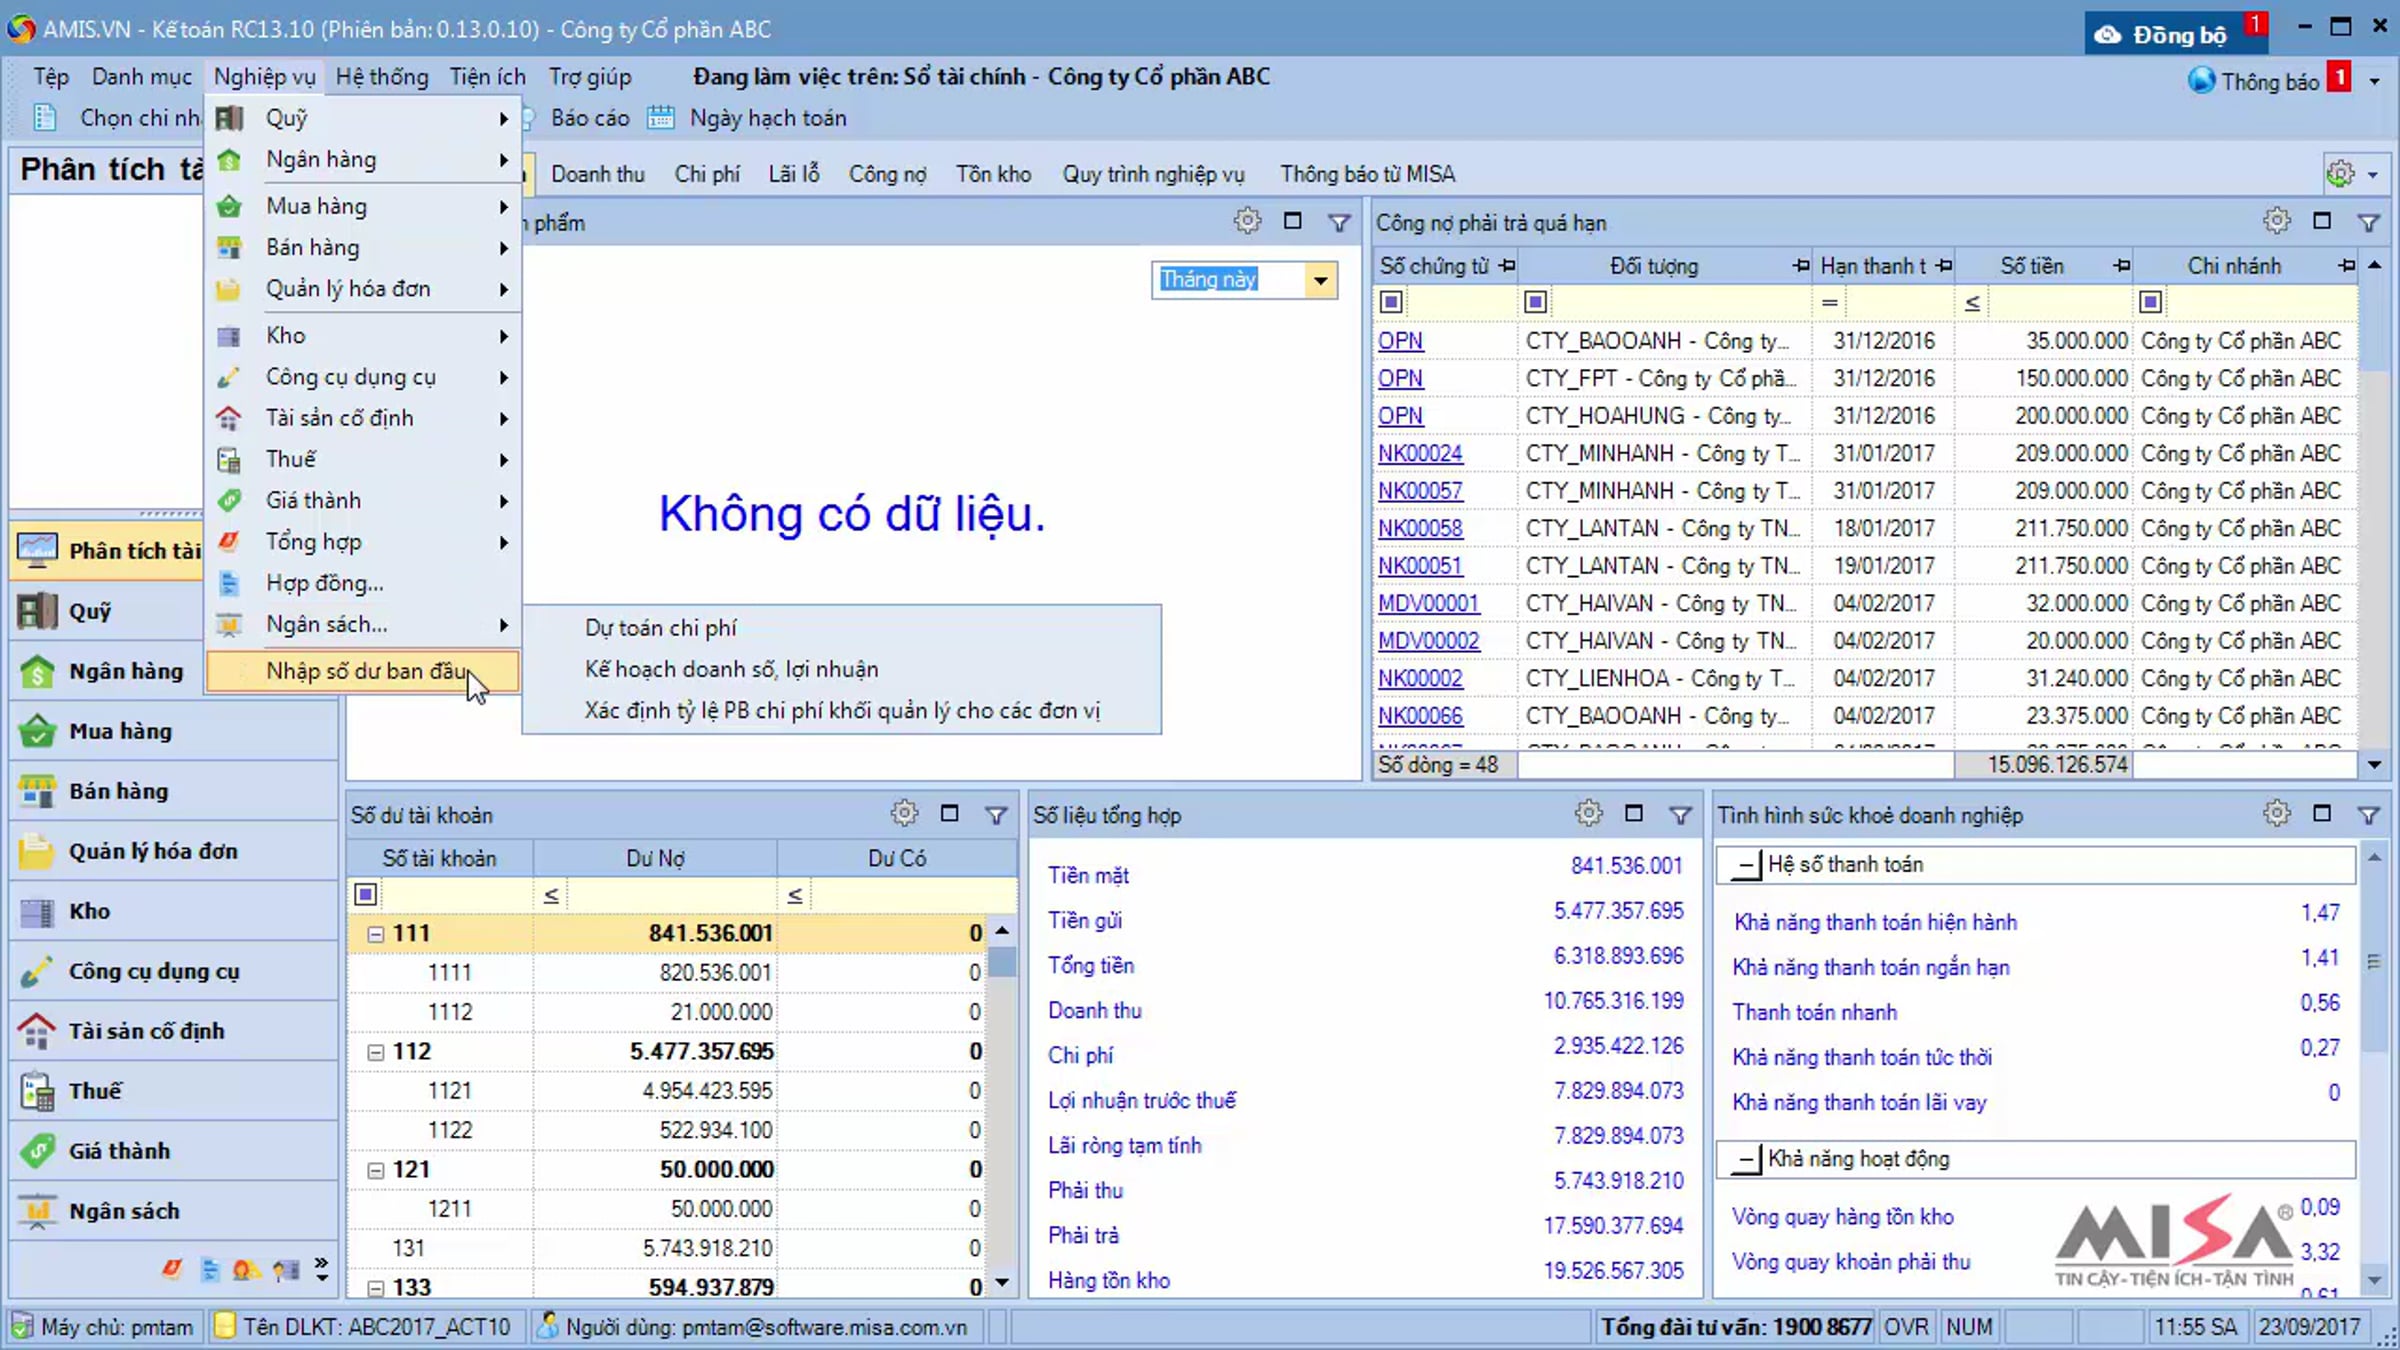The width and height of the screenshot is (2400, 1350).
Task: Click filter funnel in Công nợ phải trả quá hạn panel
Action: (2368, 222)
